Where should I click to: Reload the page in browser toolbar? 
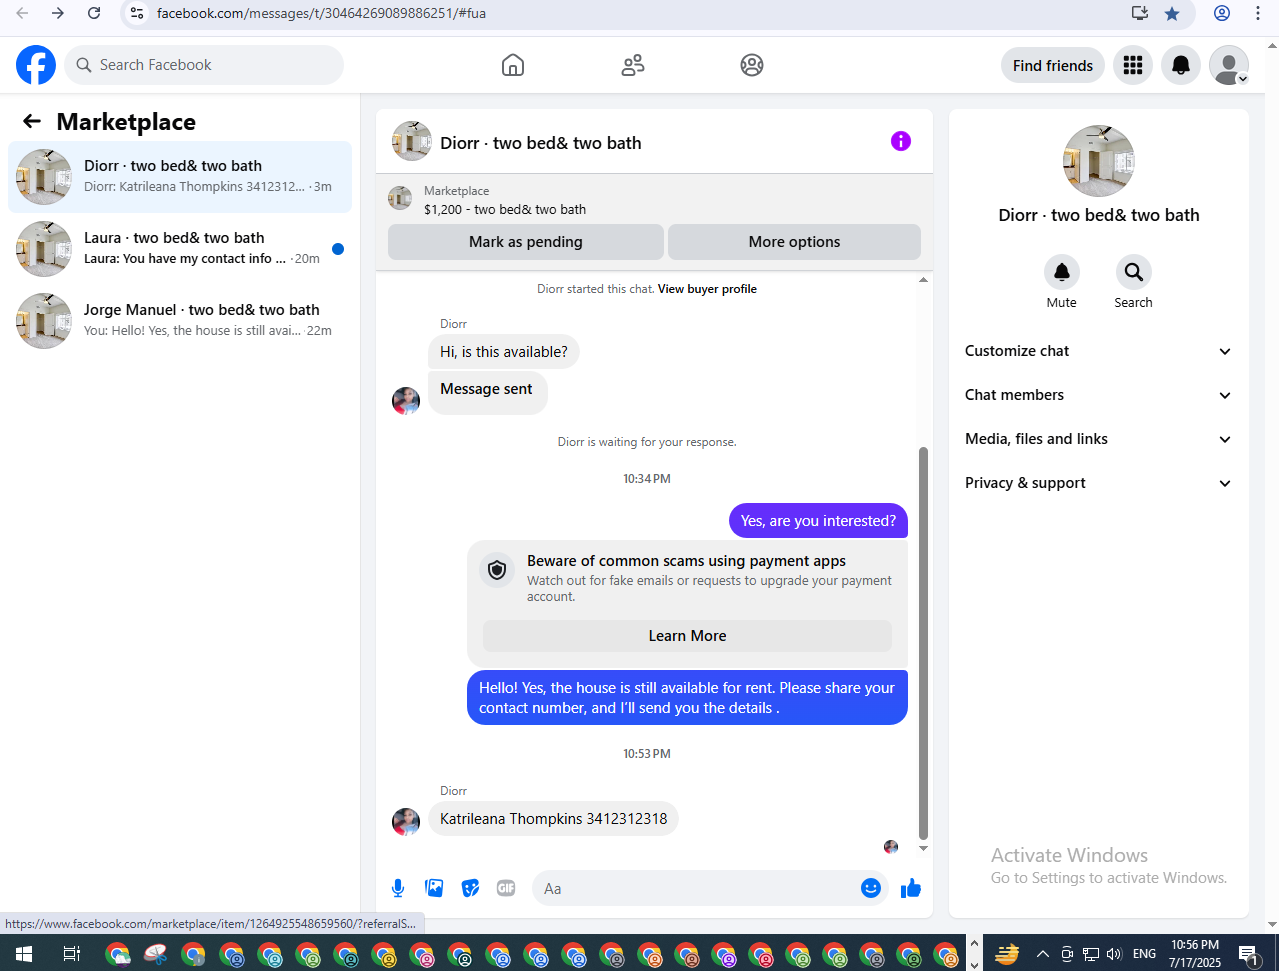click(x=94, y=13)
